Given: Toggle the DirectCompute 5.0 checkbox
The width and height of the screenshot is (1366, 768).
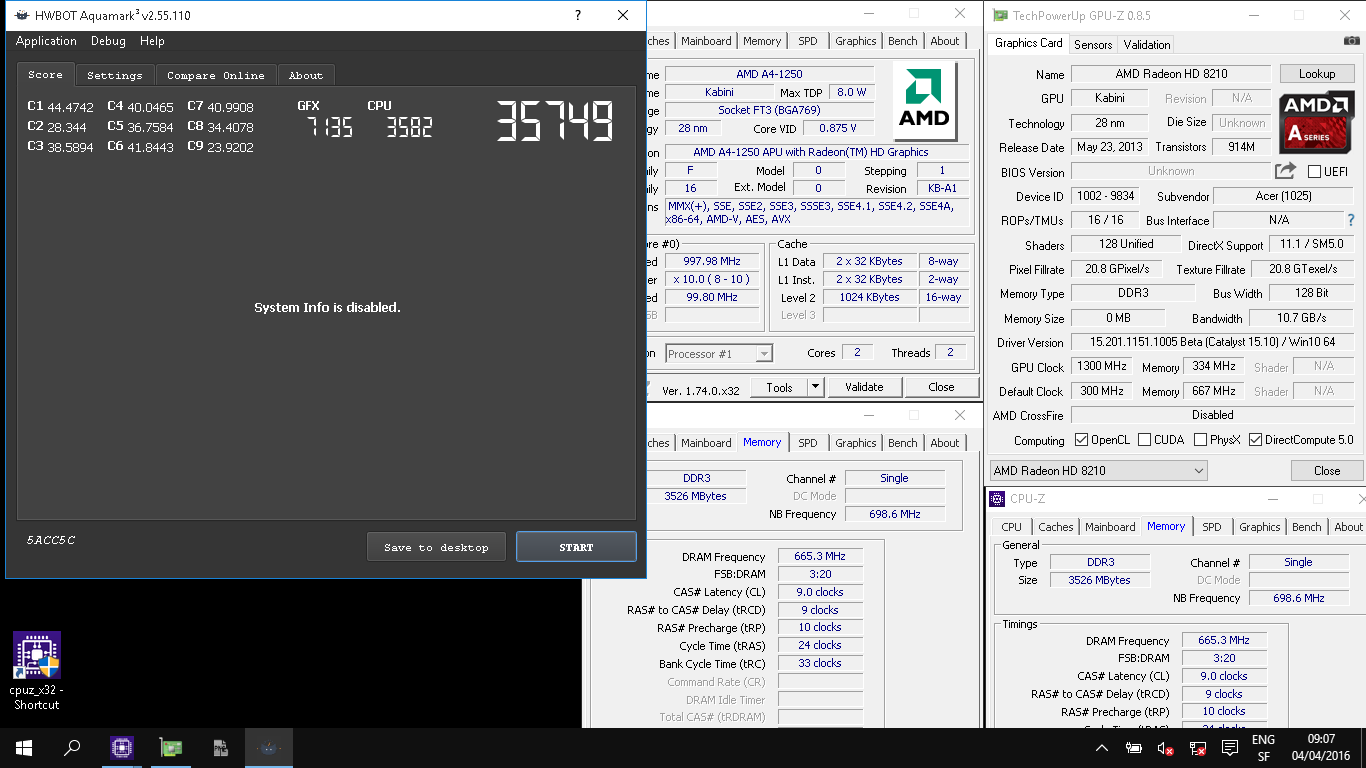Looking at the screenshot, I should click(1256, 440).
